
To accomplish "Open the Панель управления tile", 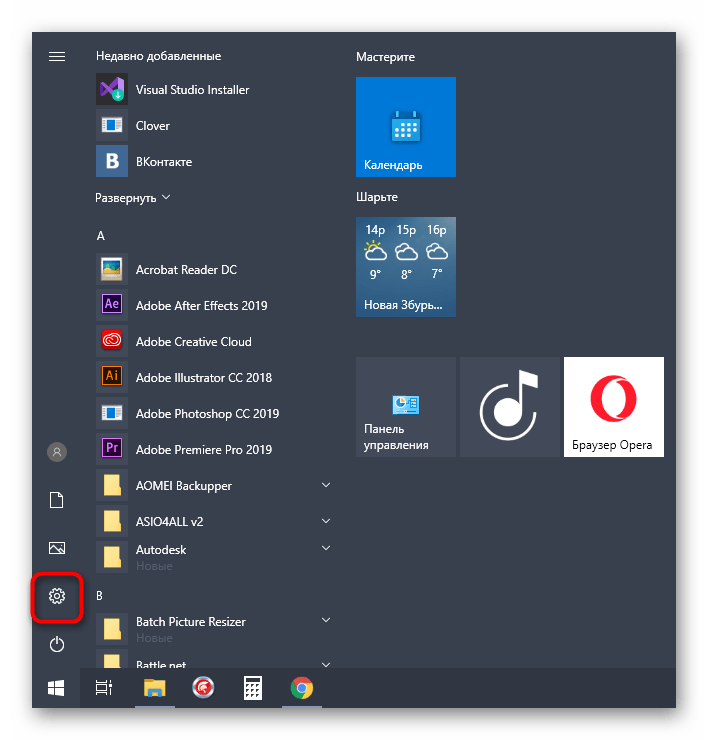I will tap(406, 407).
